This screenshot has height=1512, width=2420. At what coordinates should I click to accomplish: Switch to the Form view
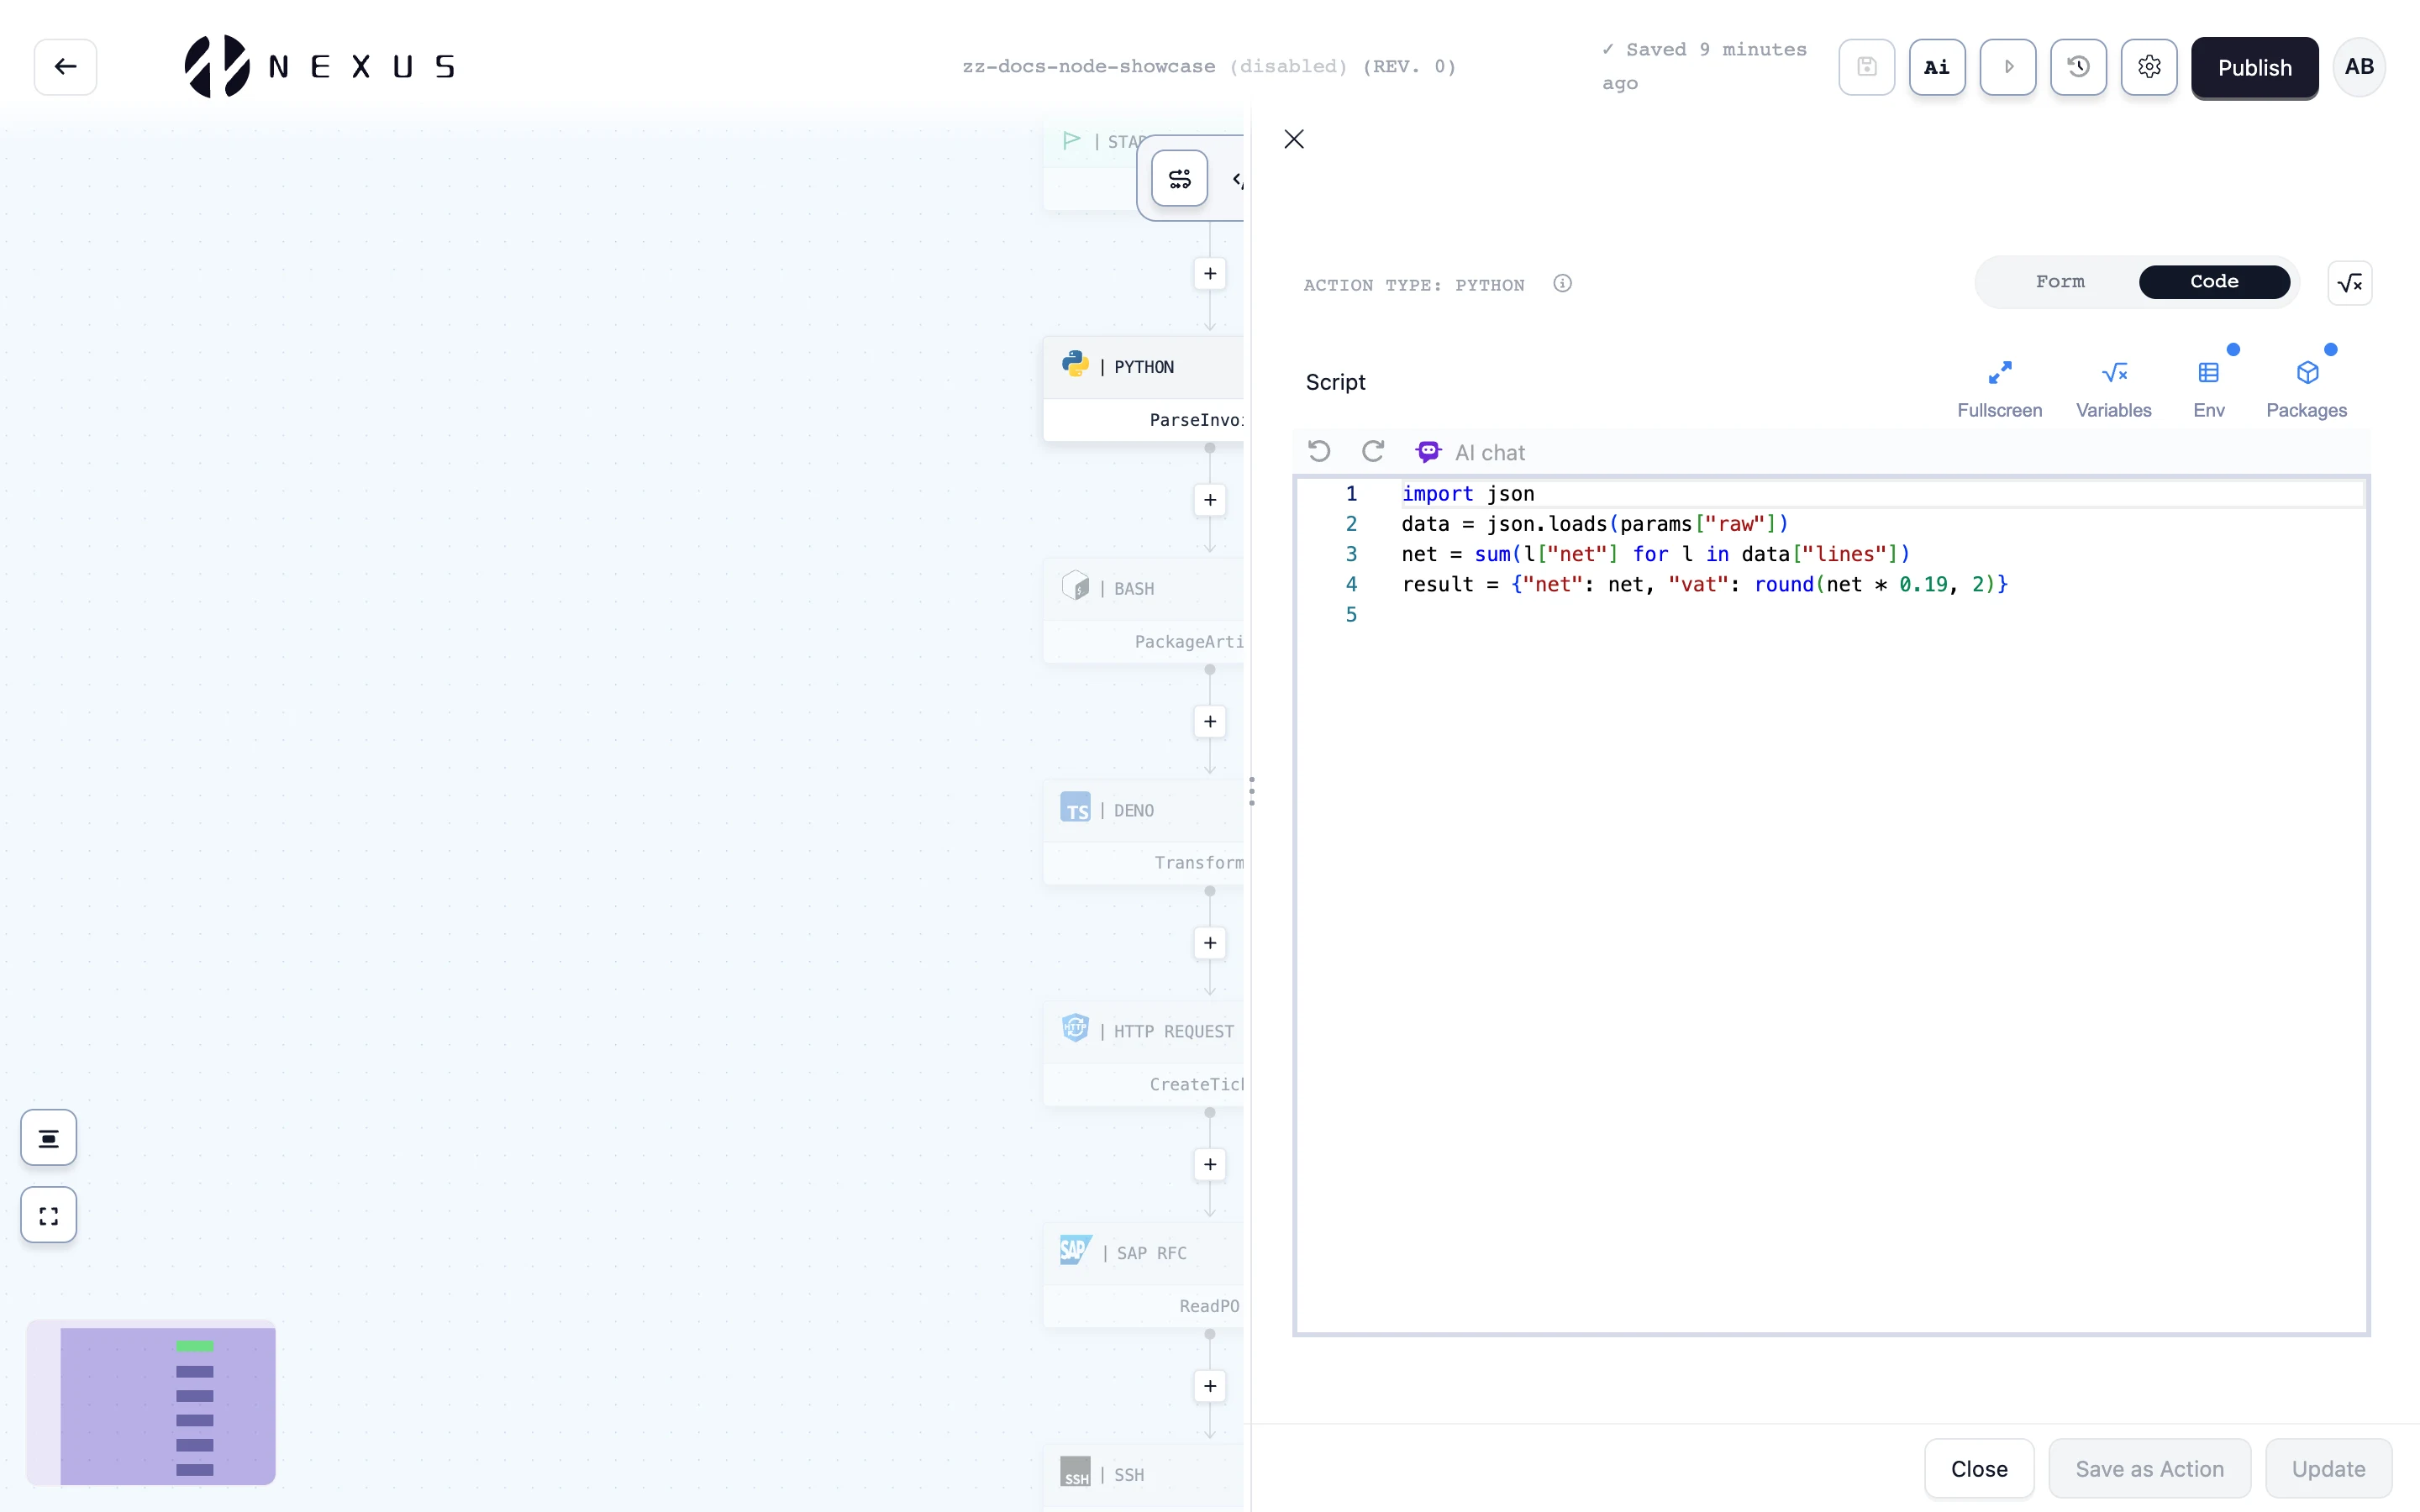2060,282
